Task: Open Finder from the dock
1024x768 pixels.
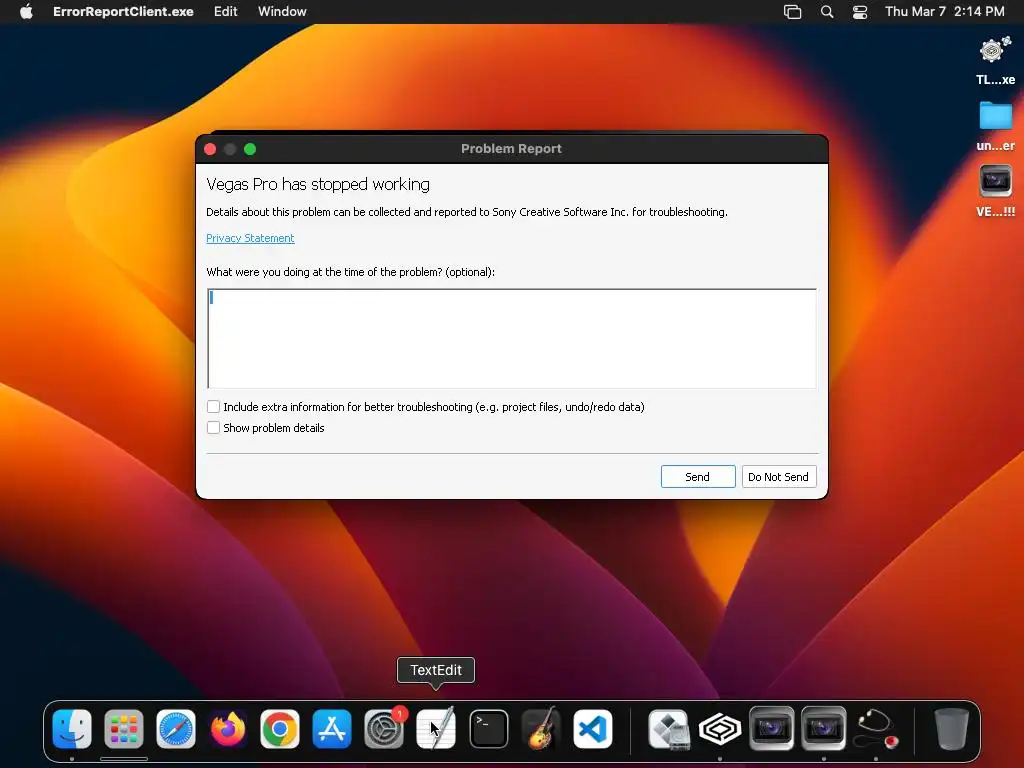Action: (x=72, y=729)
